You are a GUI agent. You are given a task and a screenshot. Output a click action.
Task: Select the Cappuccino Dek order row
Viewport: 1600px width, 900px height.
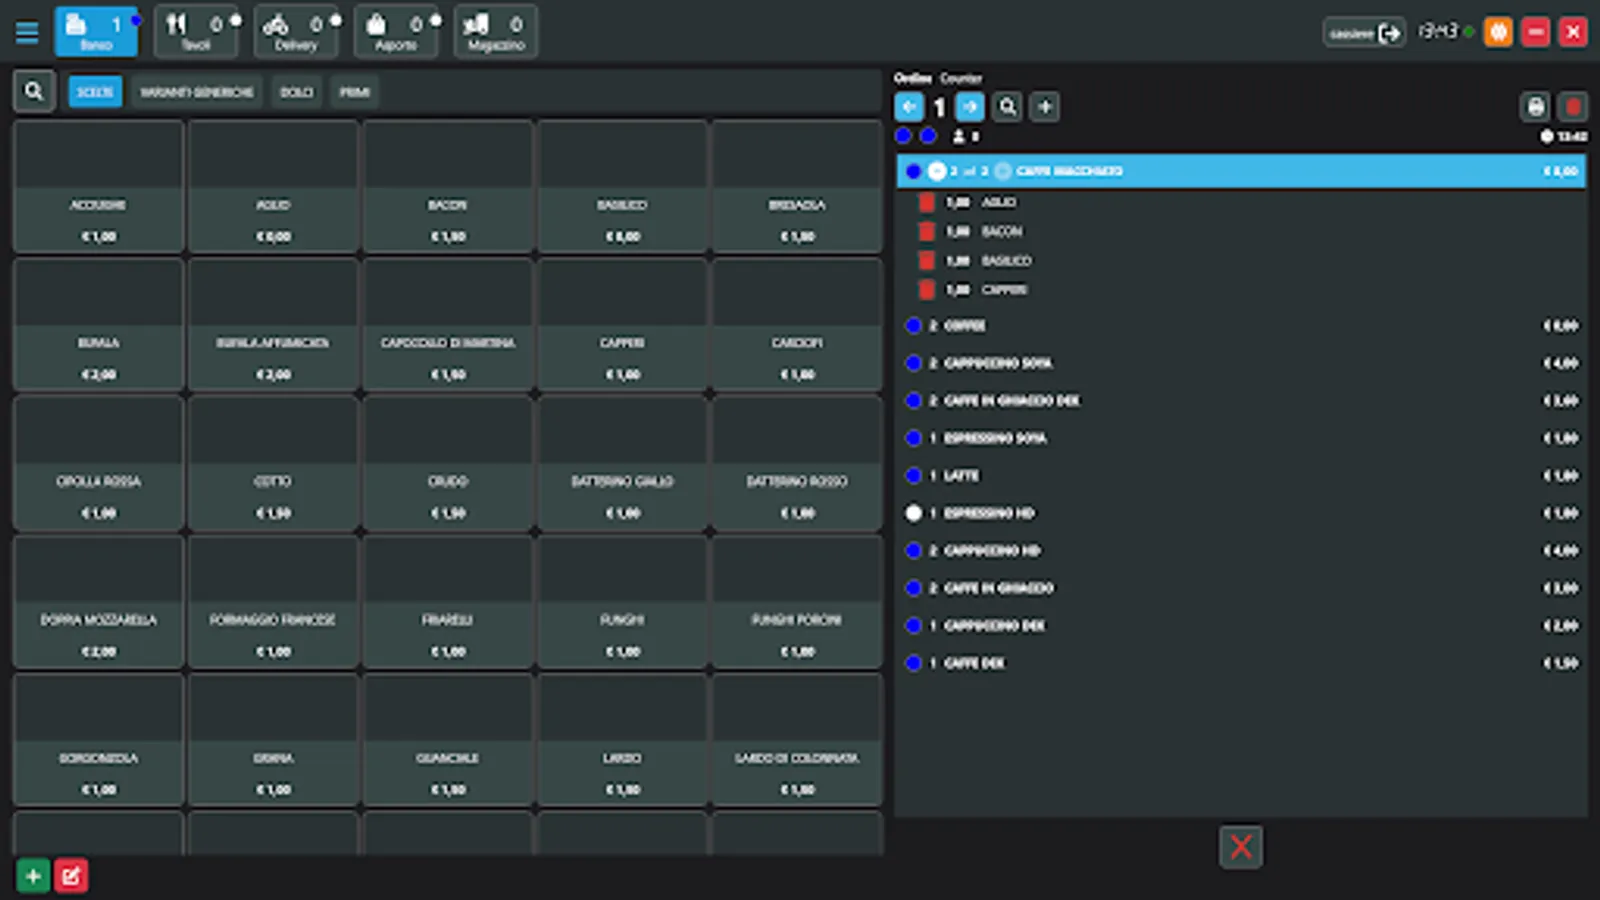[x=1241, y=625]
